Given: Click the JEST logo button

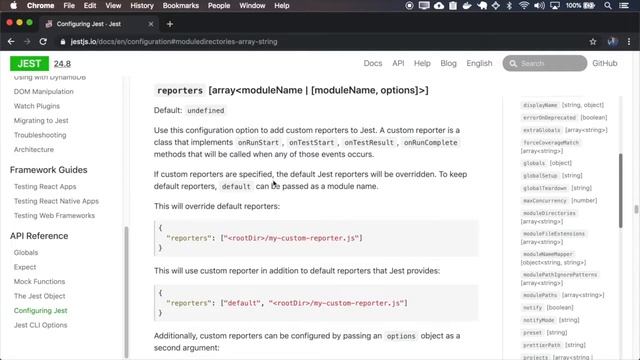Looking at the screenshot, I should (x=29, y=64).
